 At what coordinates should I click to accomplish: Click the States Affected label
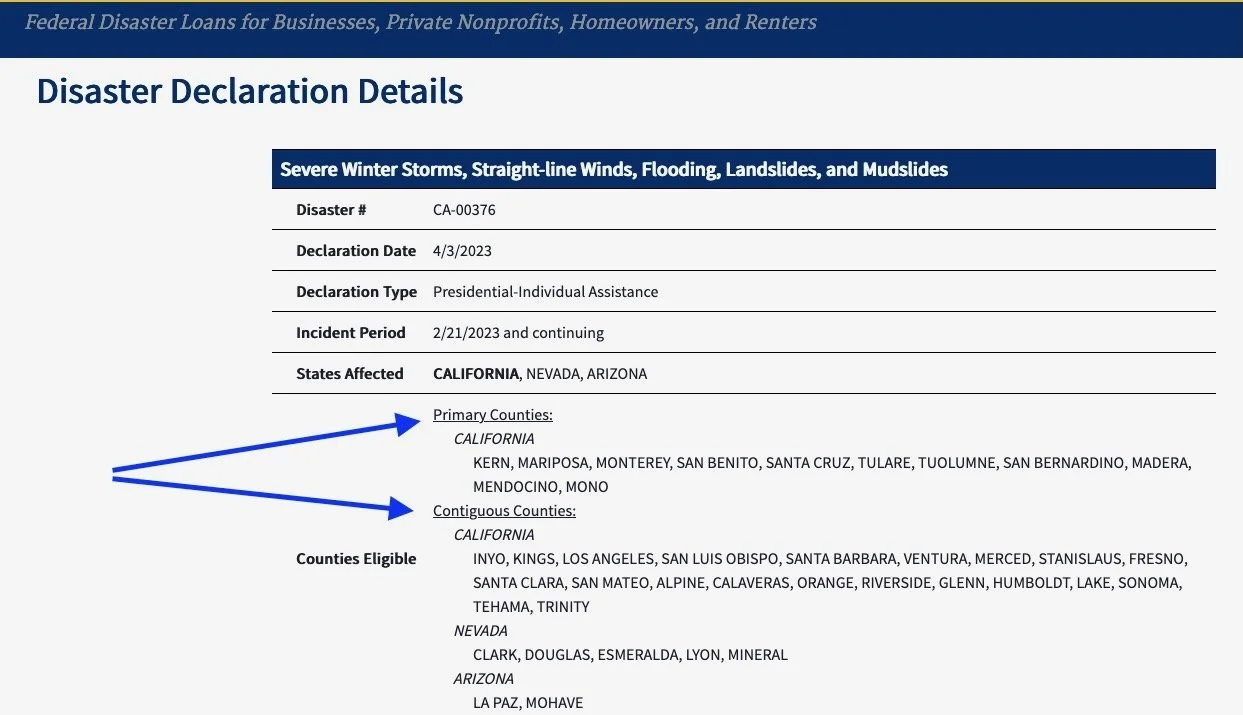click(x=350, y=374)
